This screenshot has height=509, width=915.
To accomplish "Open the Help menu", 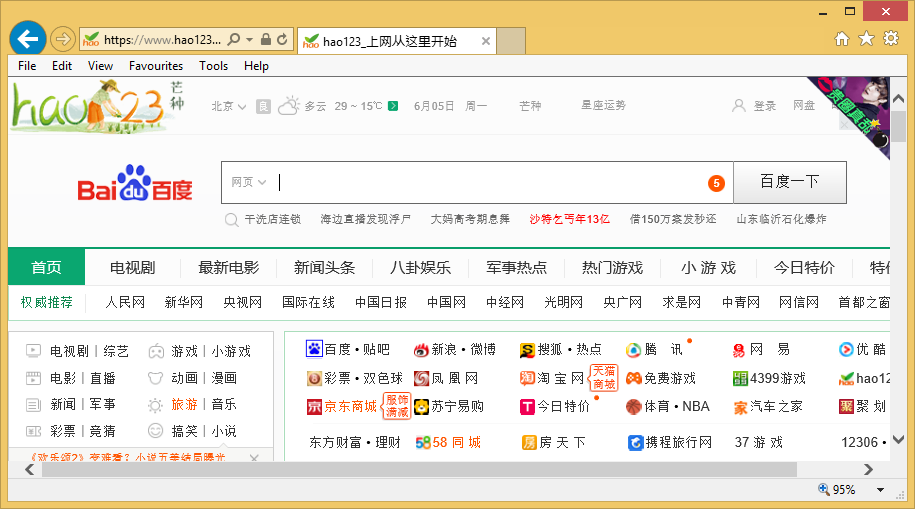I will click(x=256, y=66).
